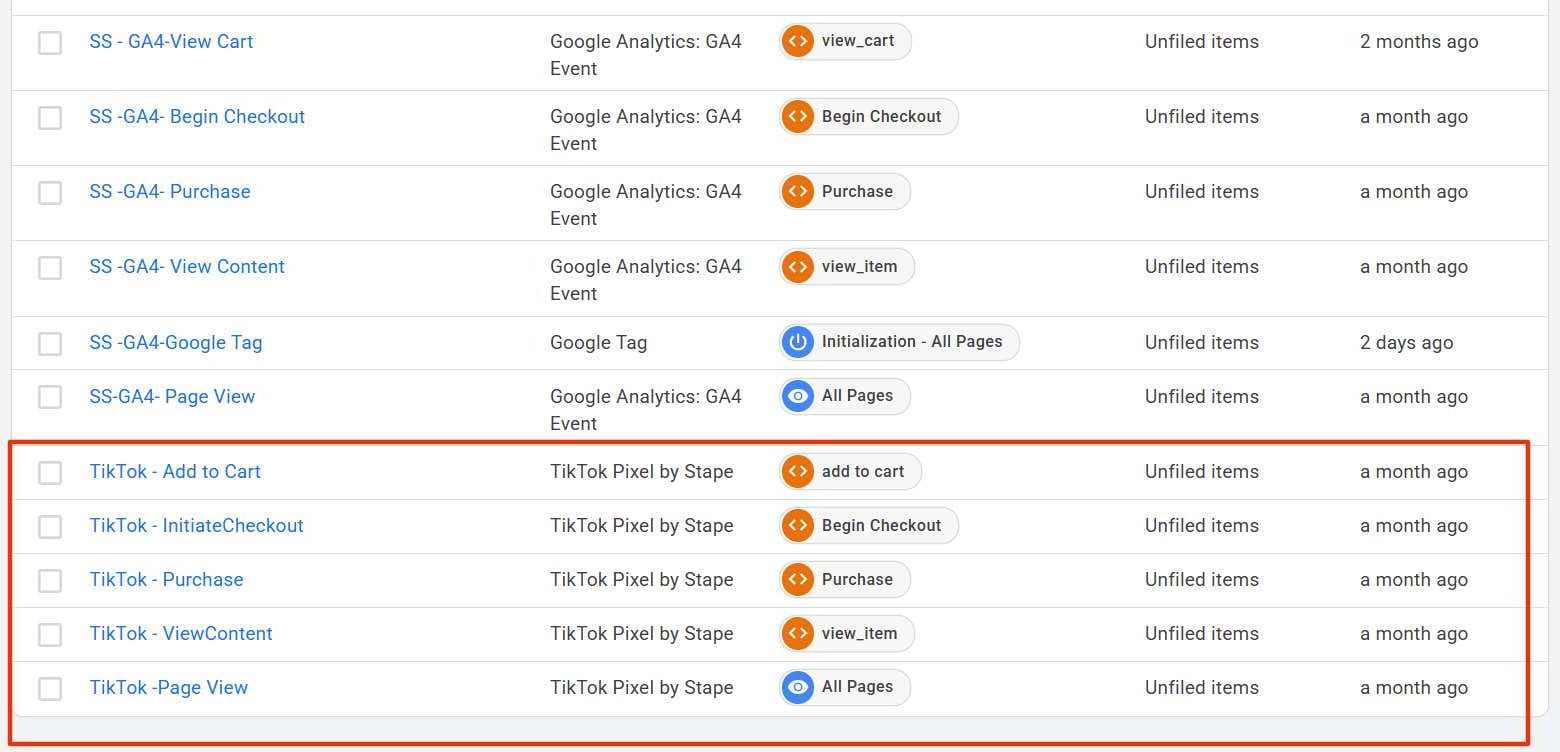Open the TikTok -Page View tag
Image resolution: width=1560 pixels, height=752 pixels.
click(x=169, y=688)
